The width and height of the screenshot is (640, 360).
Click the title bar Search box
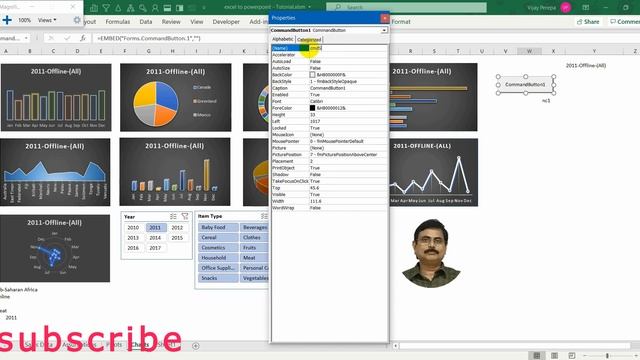[x=406, y=7]
